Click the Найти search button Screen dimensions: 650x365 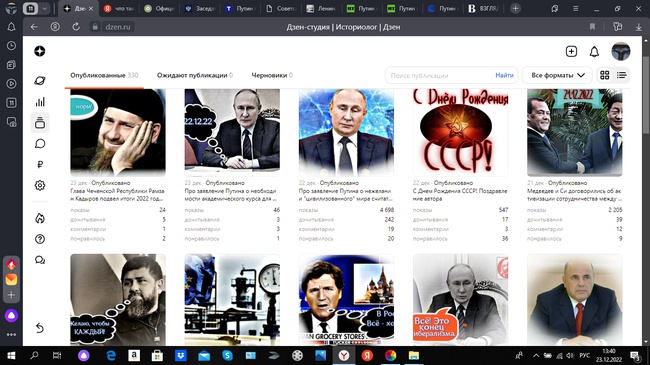click(x=504, y=75)
